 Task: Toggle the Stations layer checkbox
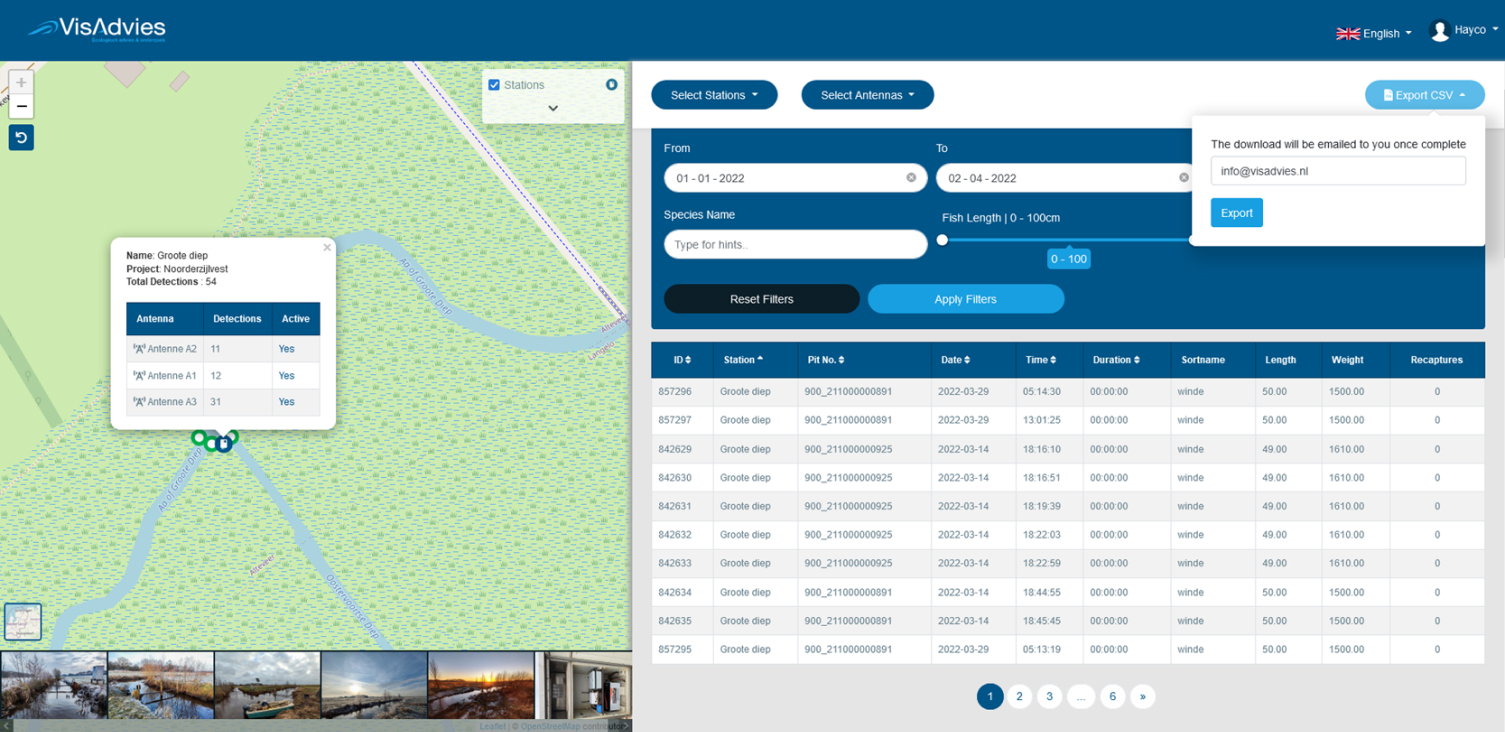pos(494,85)
